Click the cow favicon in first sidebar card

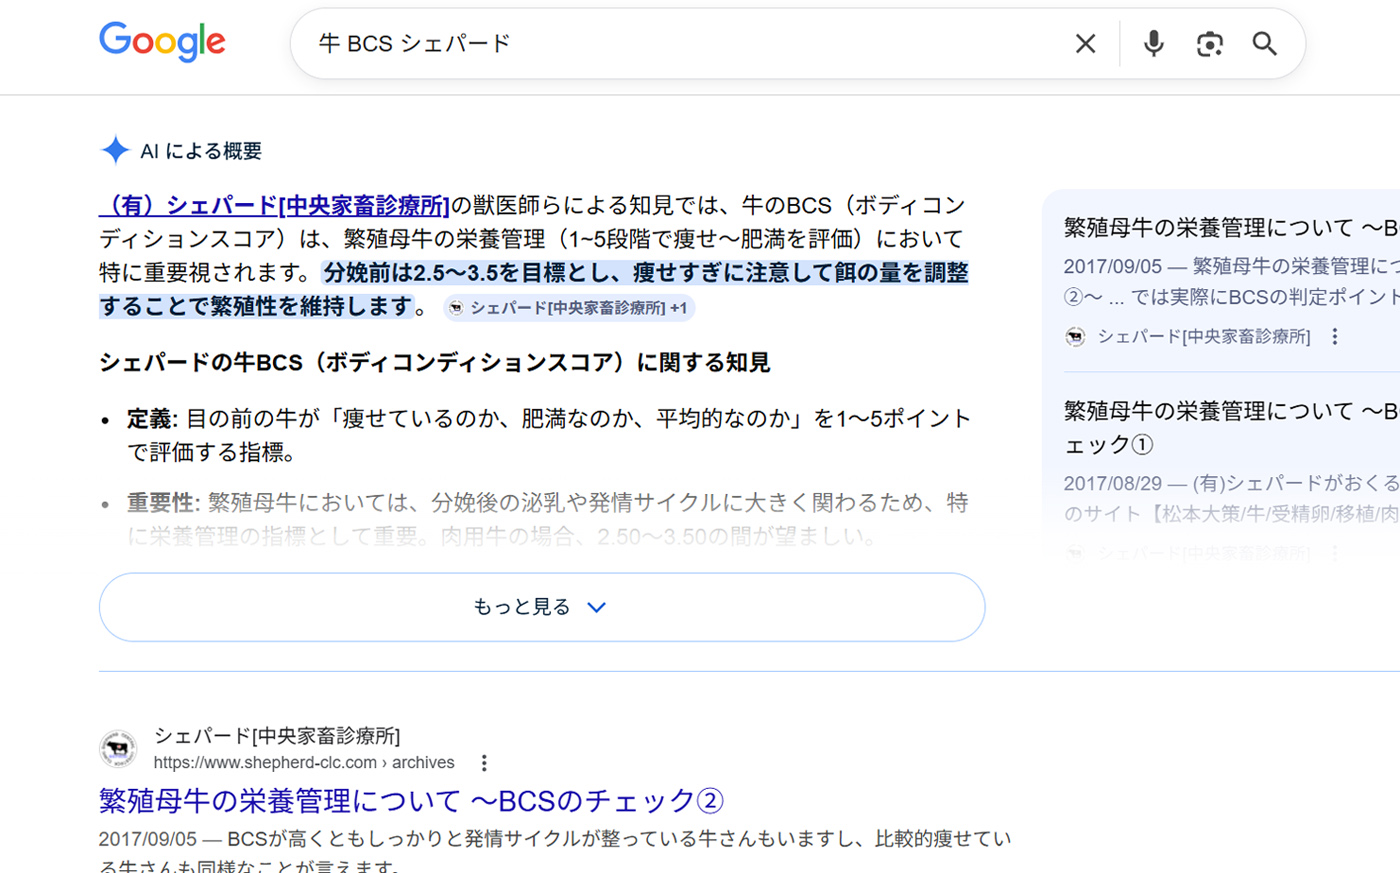click(x=1075, y=337)
